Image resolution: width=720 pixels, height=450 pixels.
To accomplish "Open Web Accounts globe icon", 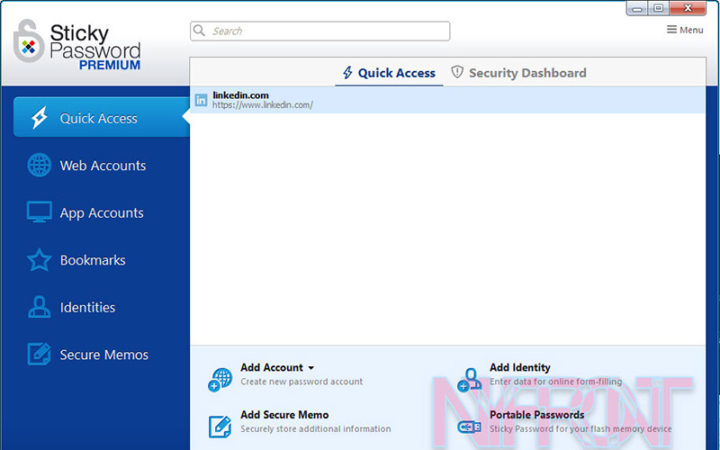I will point(39,165).
